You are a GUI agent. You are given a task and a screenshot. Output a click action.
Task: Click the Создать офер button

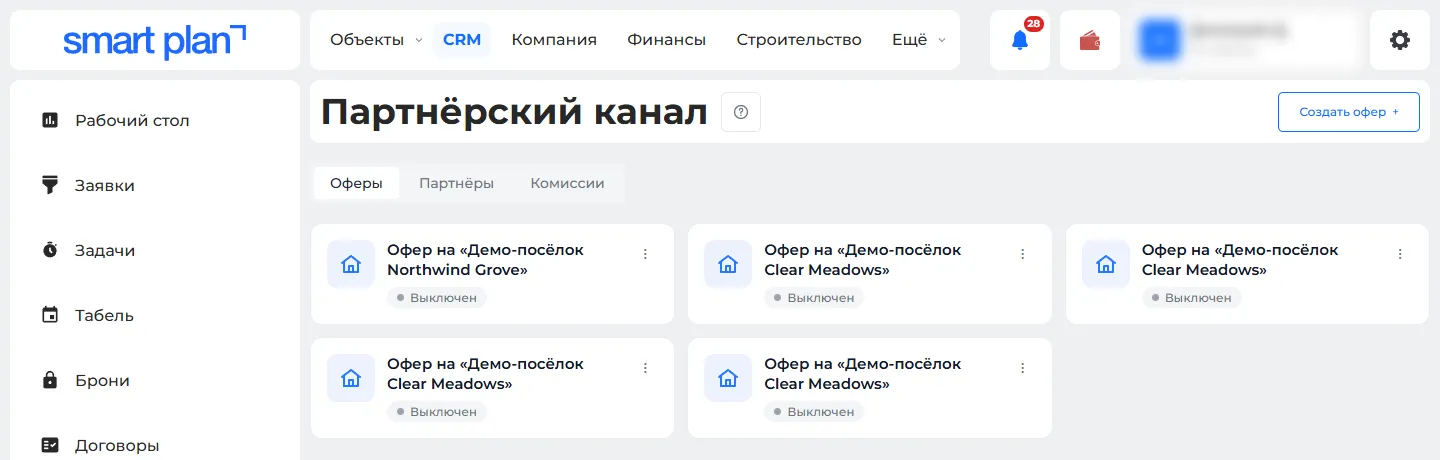click(x=1349, y=112)
